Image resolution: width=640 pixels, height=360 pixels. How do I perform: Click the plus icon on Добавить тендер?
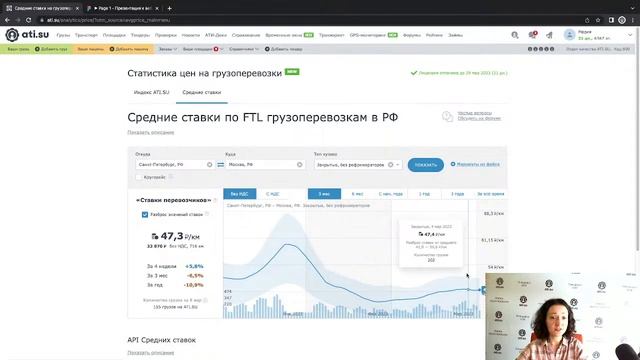(267, 49)
